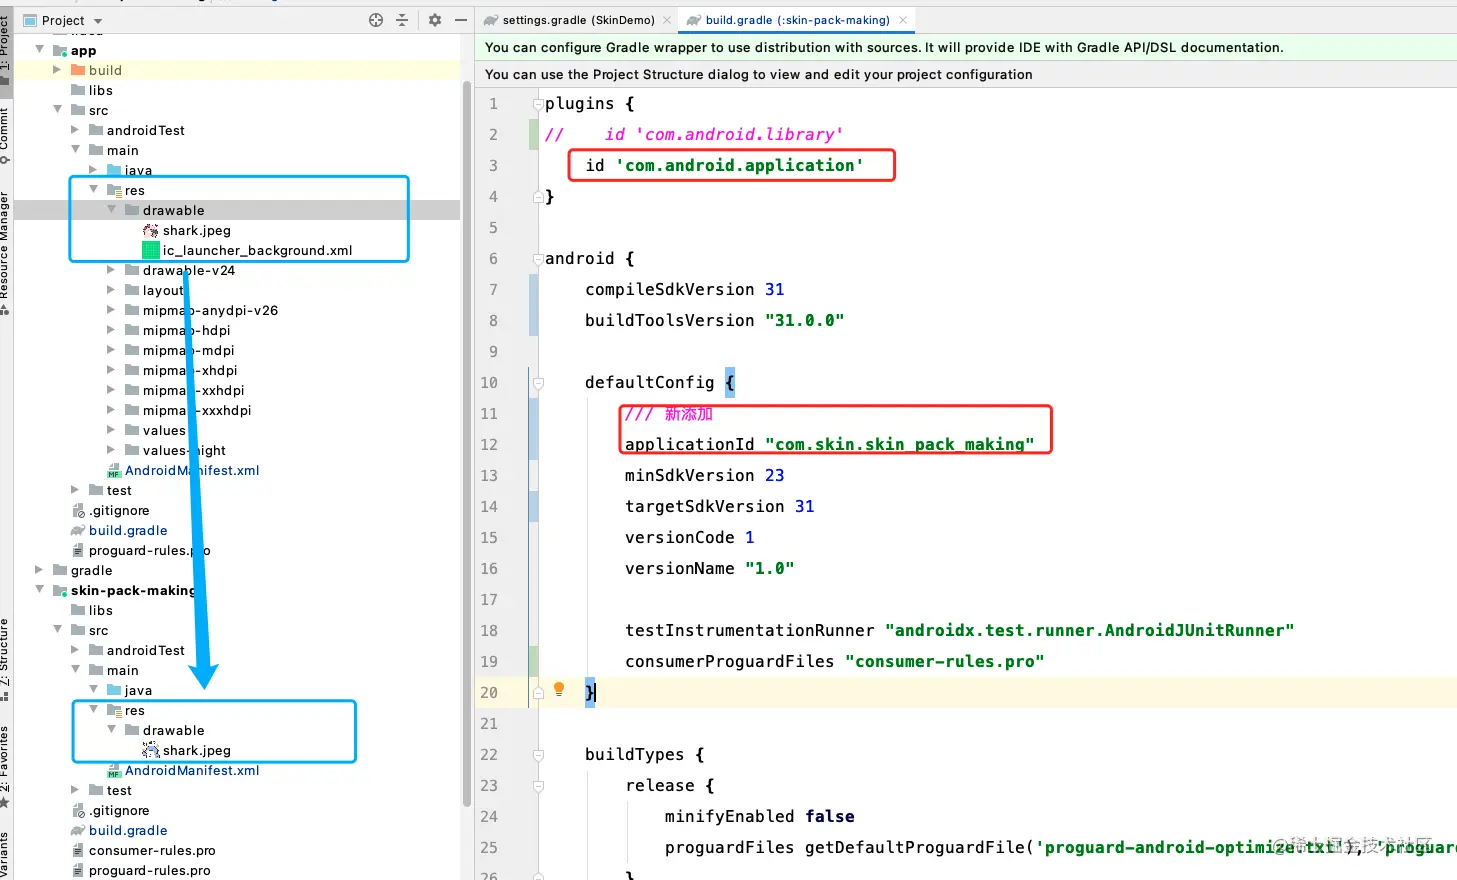Screen dimensions: 1457x880
Task: Expand the gradle folder
Action: point(39,570)
